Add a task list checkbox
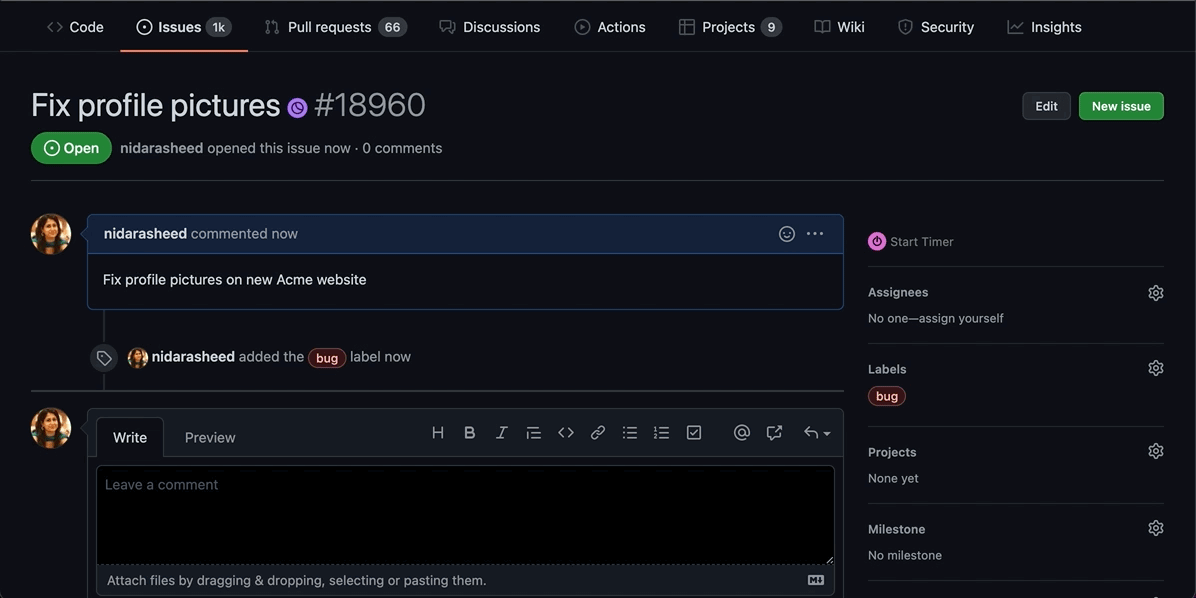This screenshot has height=598, width=1196. click(694, 433)
